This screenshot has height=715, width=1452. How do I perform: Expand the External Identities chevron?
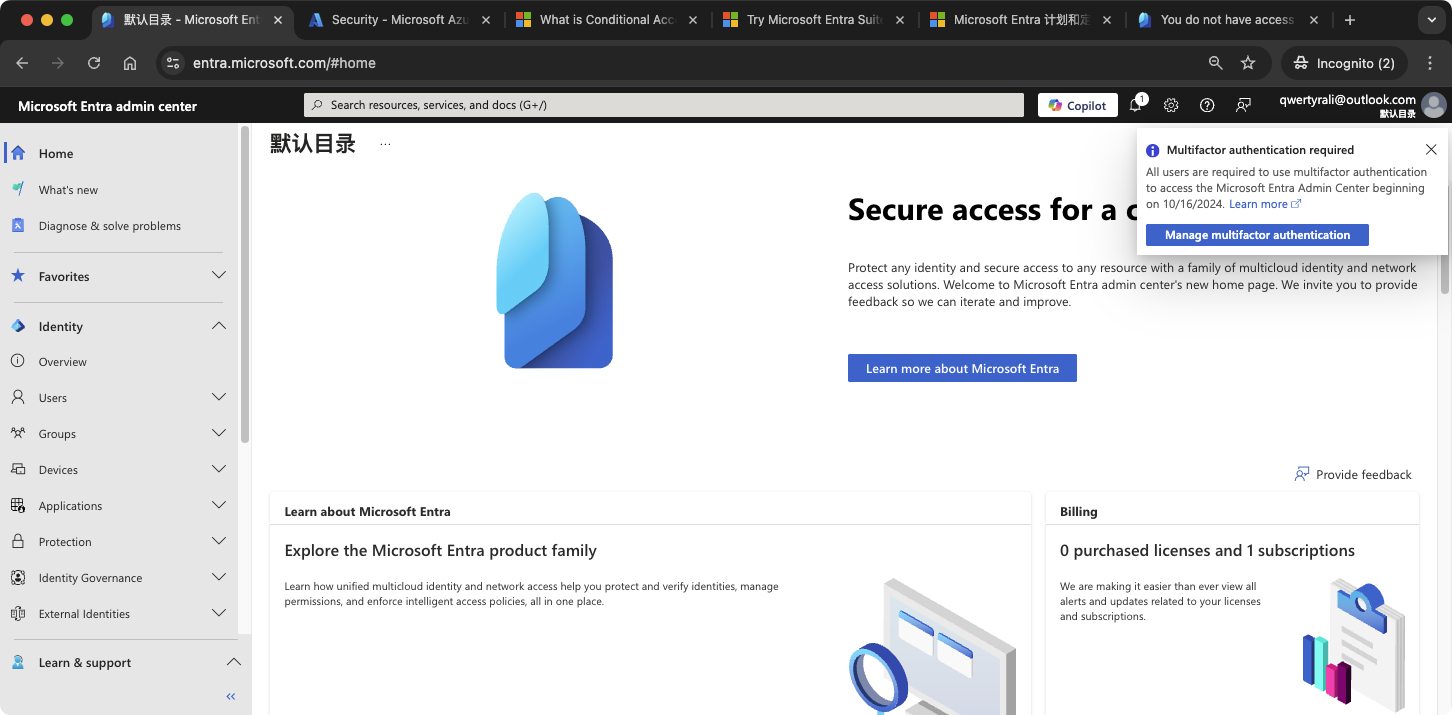click(219, 613)
